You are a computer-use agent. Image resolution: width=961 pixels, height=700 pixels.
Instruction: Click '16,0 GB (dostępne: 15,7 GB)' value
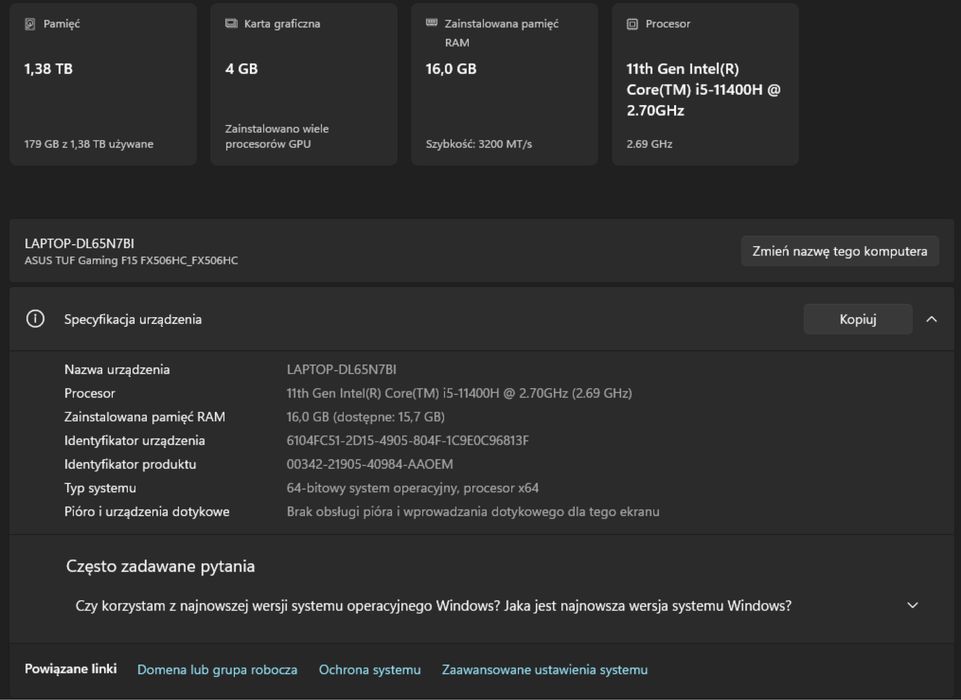click(365, 417)
